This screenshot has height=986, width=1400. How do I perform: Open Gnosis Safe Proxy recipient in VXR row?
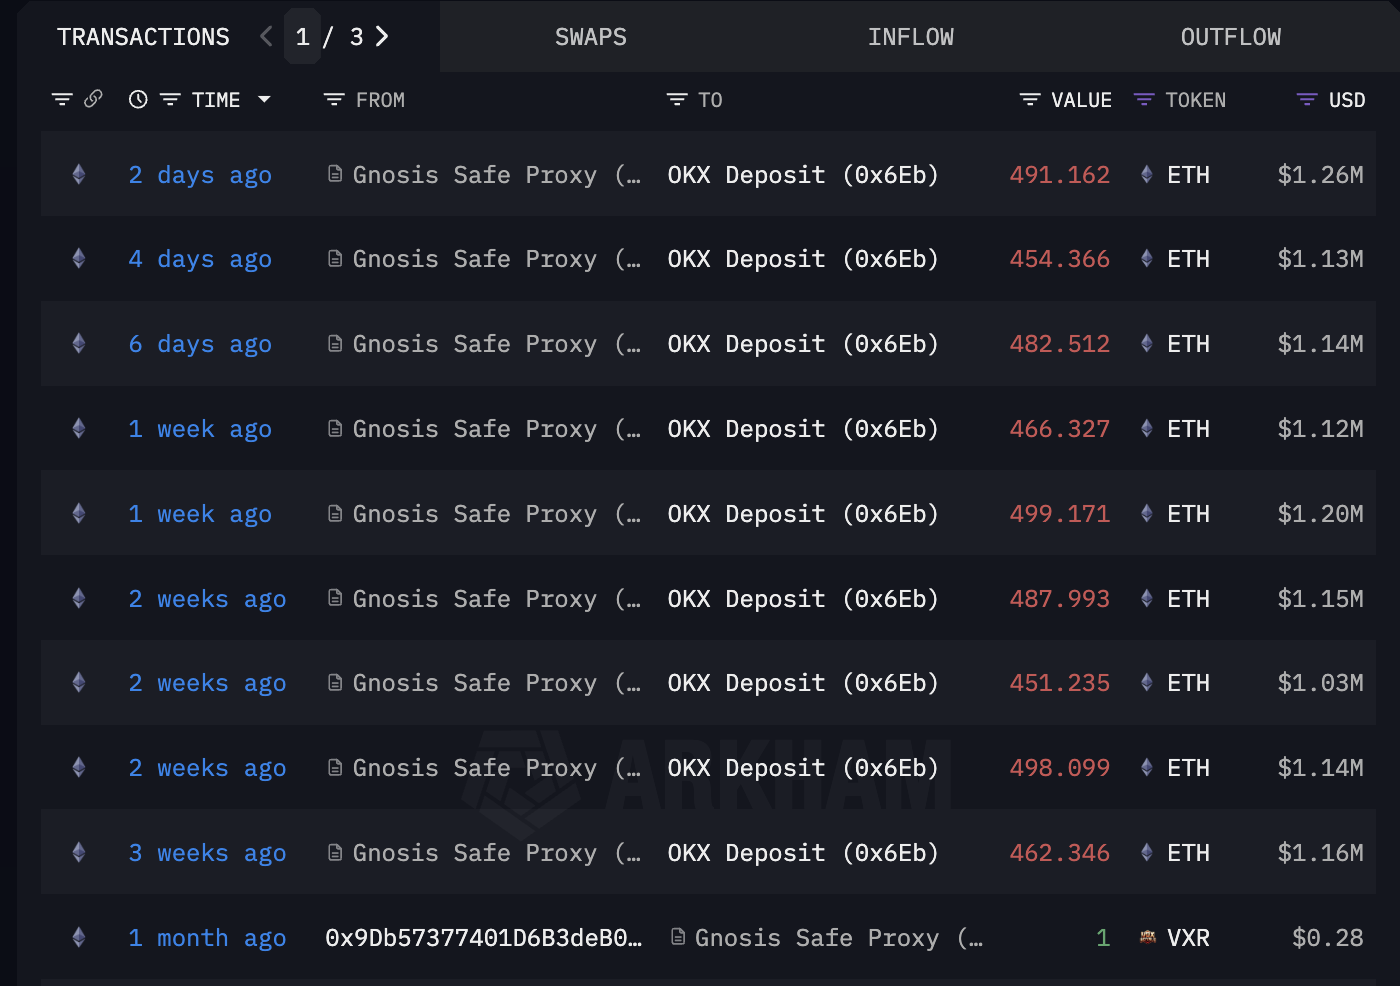click(x=839, y=938)
